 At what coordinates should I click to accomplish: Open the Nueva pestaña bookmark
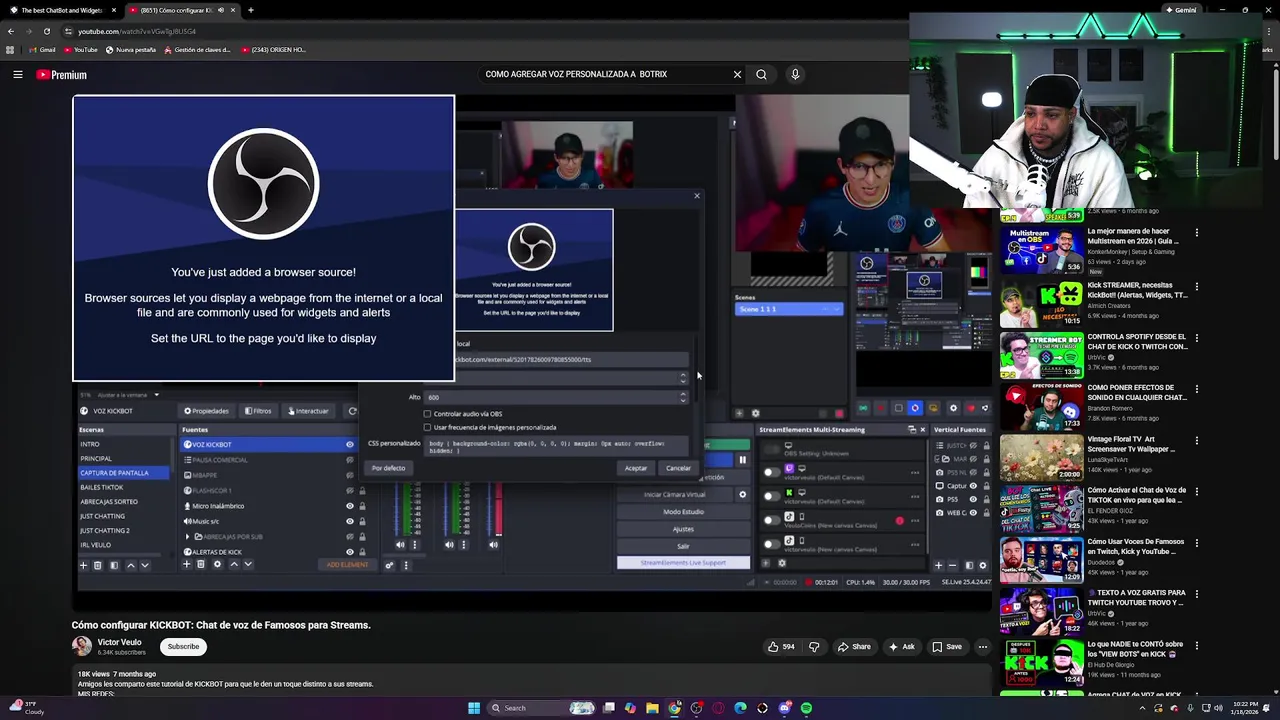tap(131, 49)
